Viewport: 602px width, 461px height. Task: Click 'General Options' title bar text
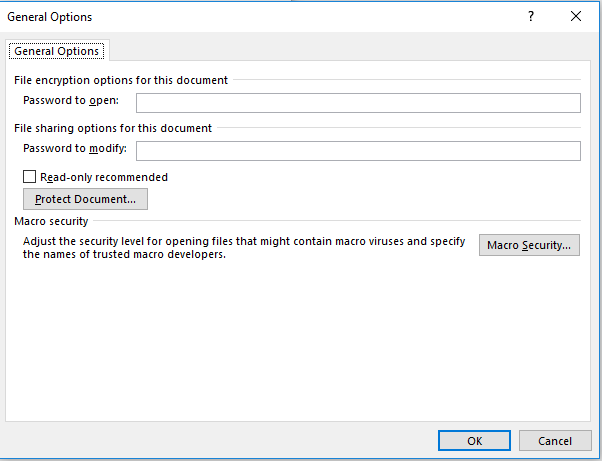pyautogui.click(x=50, y=17)
